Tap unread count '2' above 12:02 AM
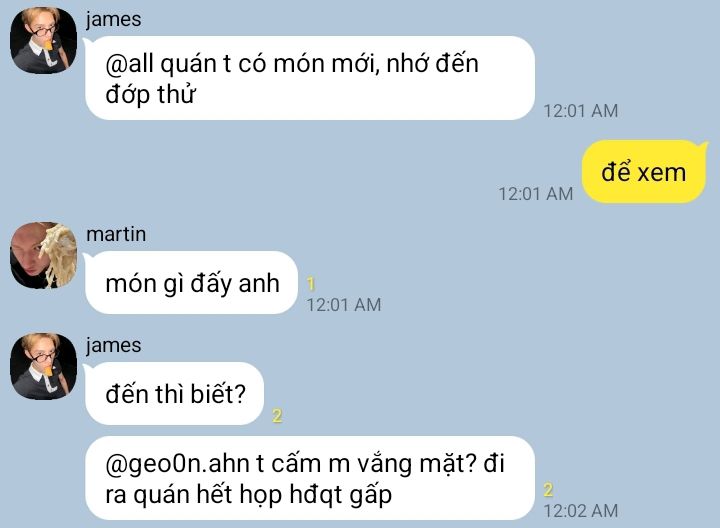Screen dimensions: 720x528 pos(548,490)
